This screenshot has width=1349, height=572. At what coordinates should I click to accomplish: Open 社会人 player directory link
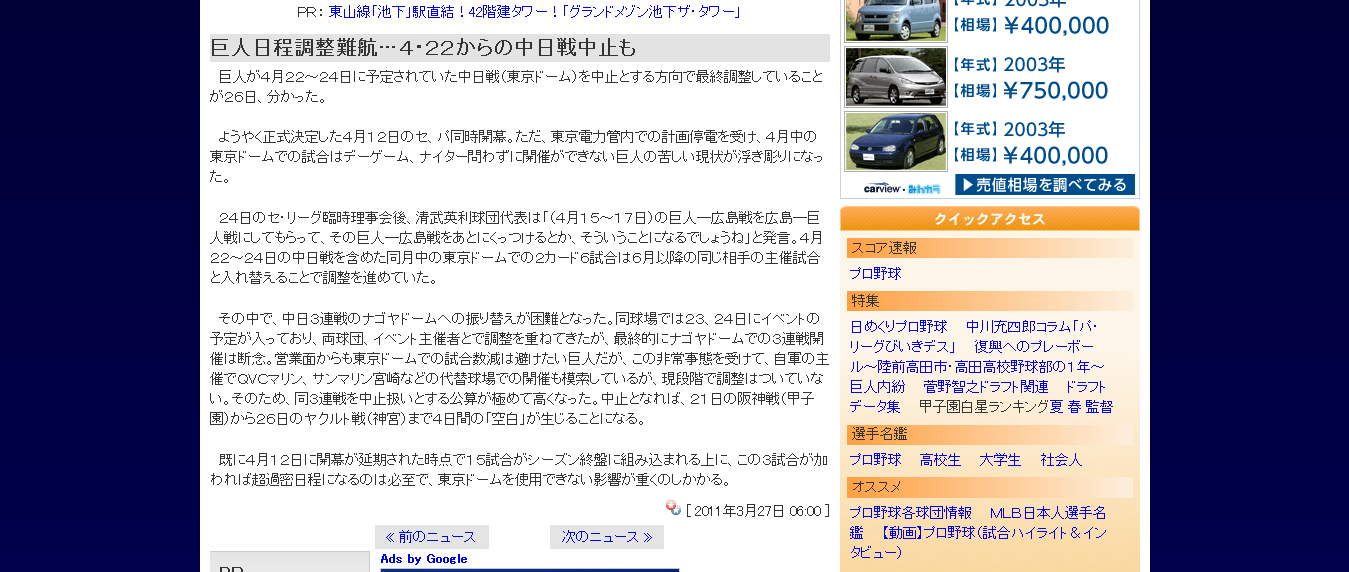[1061, 460]
